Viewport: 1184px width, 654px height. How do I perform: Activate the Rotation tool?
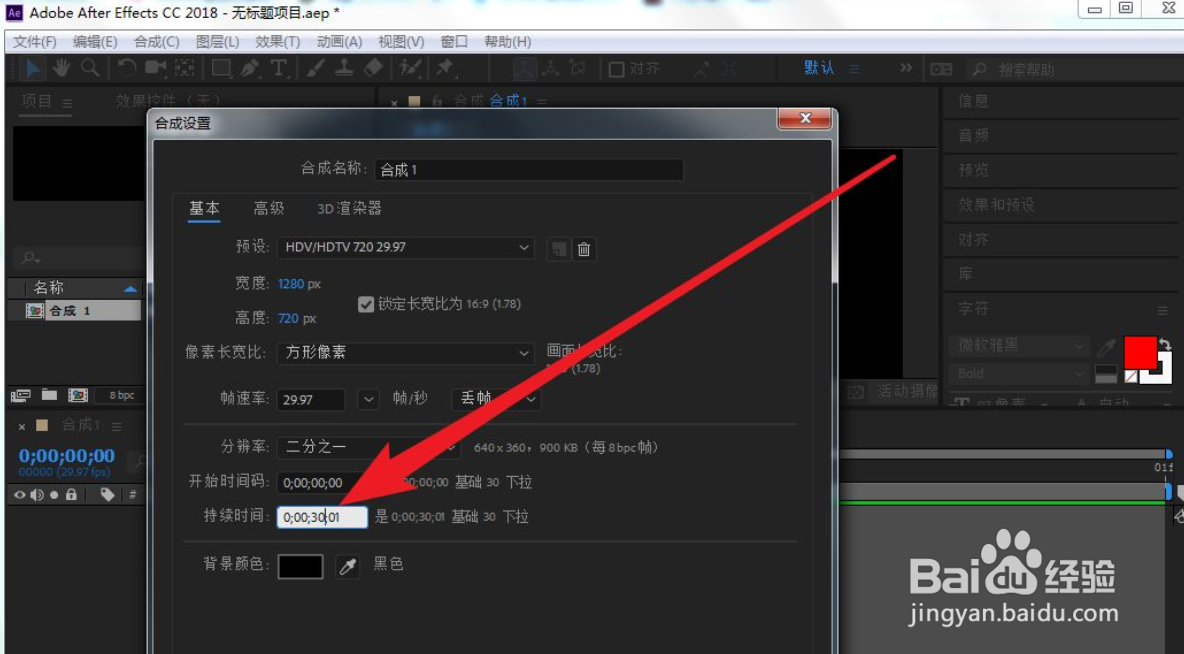127,69
